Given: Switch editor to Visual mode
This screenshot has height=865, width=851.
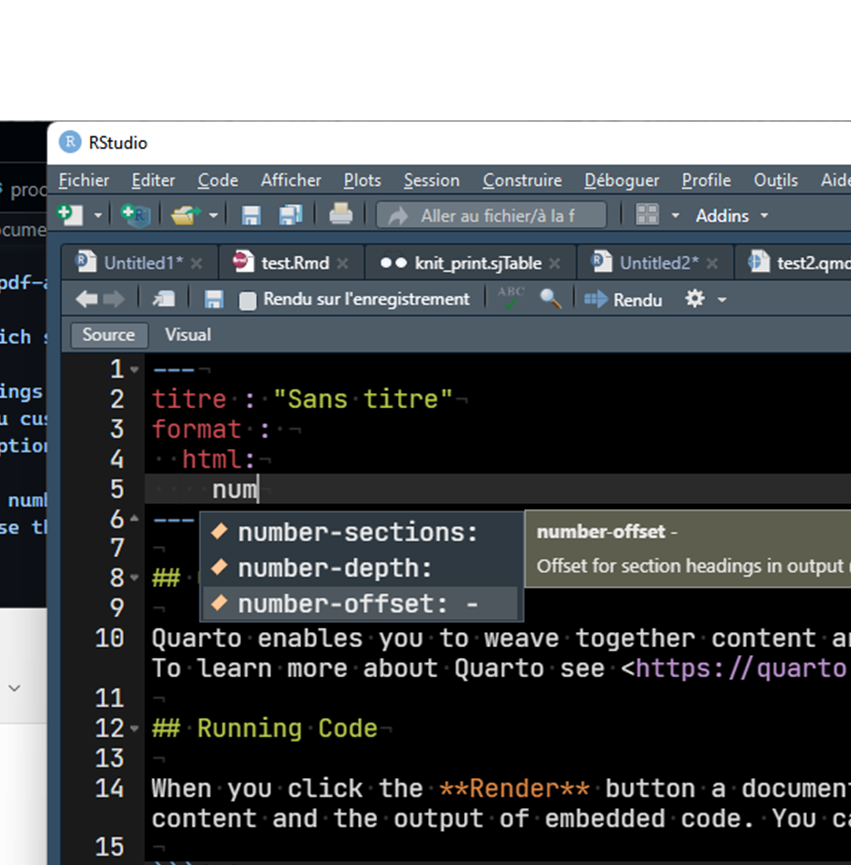Looking at the screenshot, I should pos(188,335).
